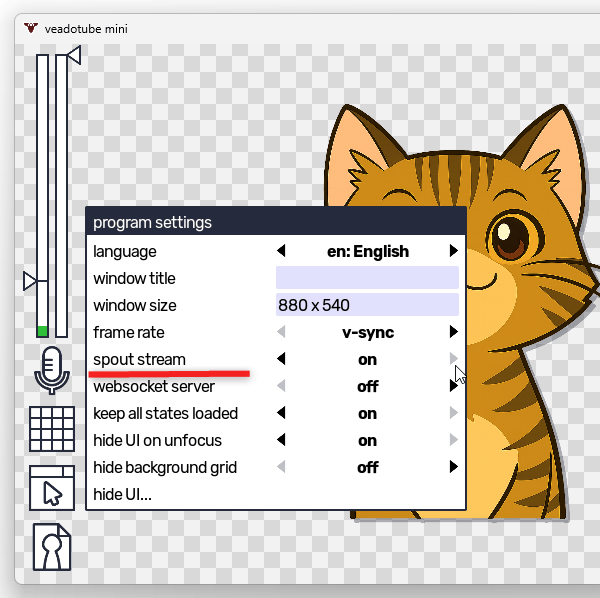Click spout stream right arrow
The width and height of the screenshot is (600, 598).
coord(453,359)
